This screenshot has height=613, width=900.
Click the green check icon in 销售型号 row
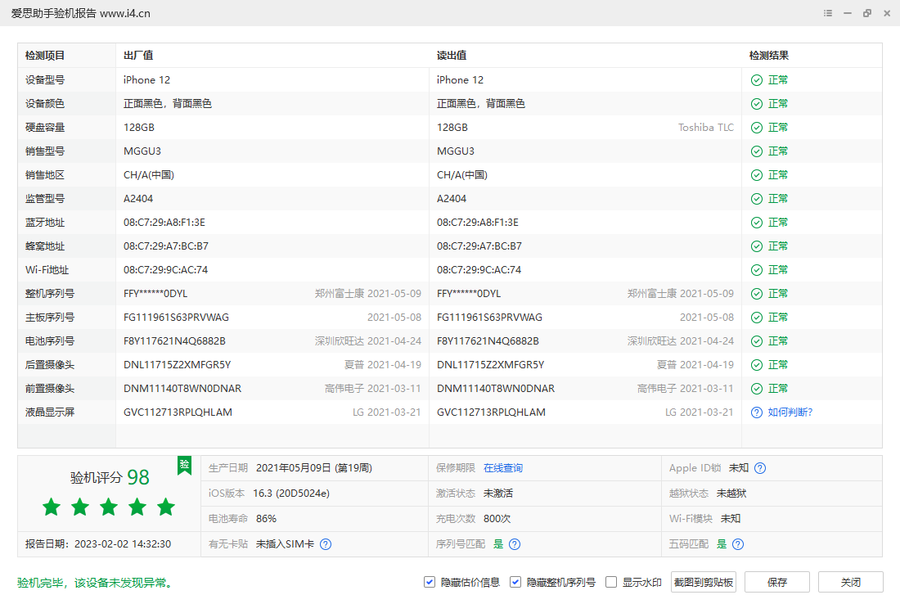(x=757, y=152)
